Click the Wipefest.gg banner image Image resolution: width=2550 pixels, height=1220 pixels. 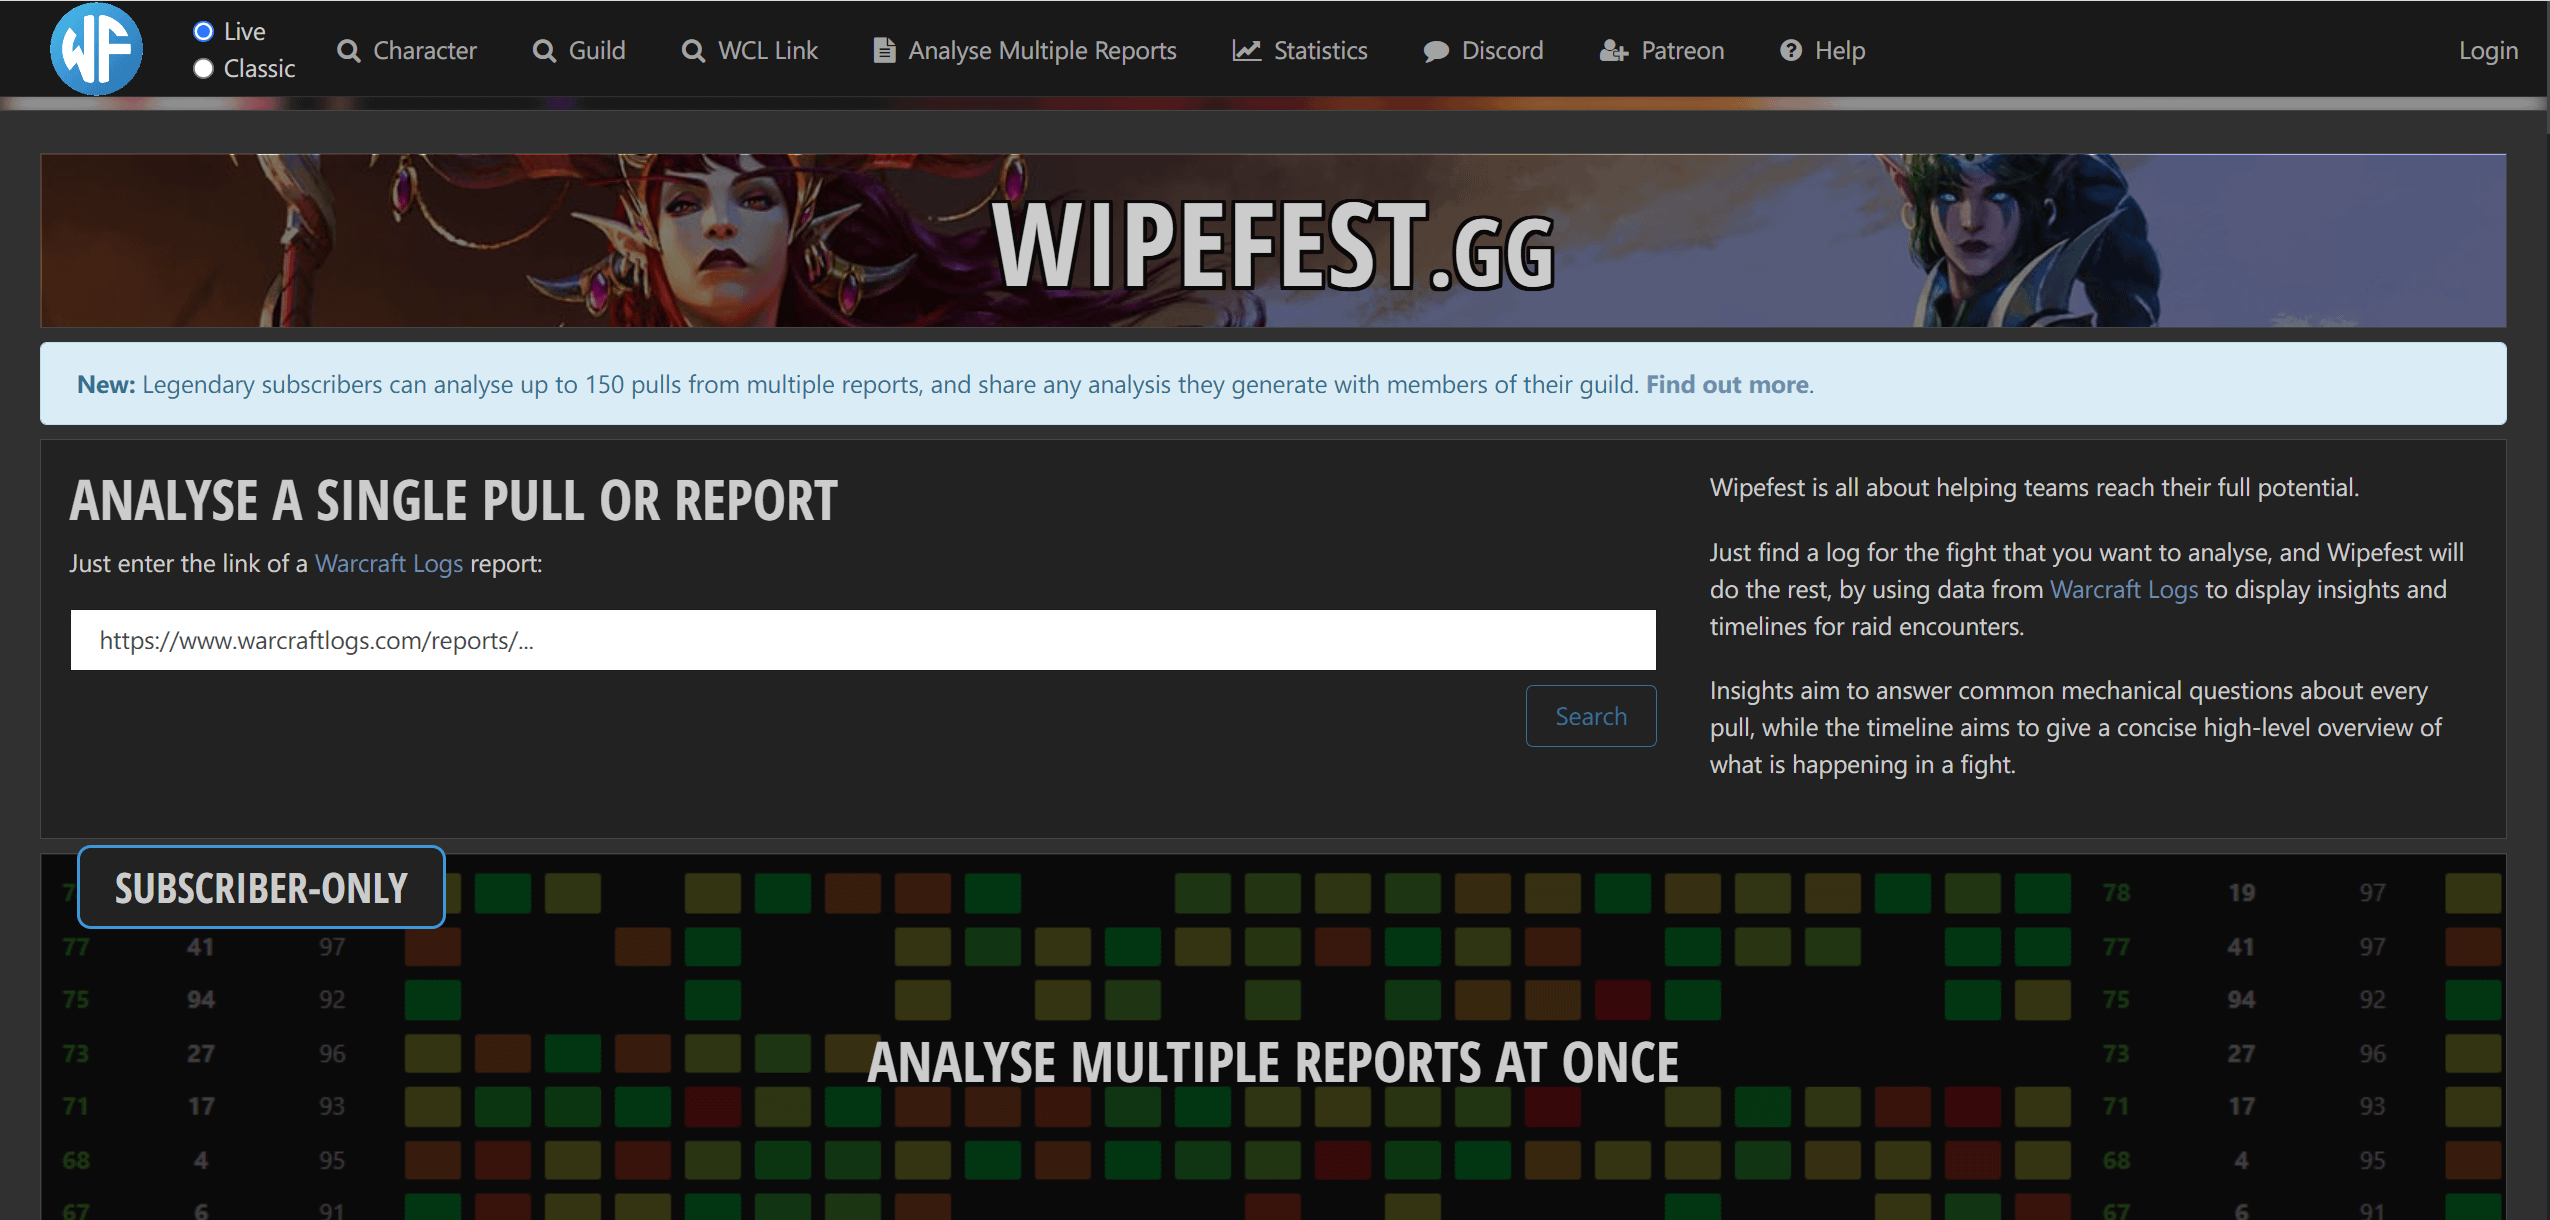pyautogui.click(x=1273, y=240)
